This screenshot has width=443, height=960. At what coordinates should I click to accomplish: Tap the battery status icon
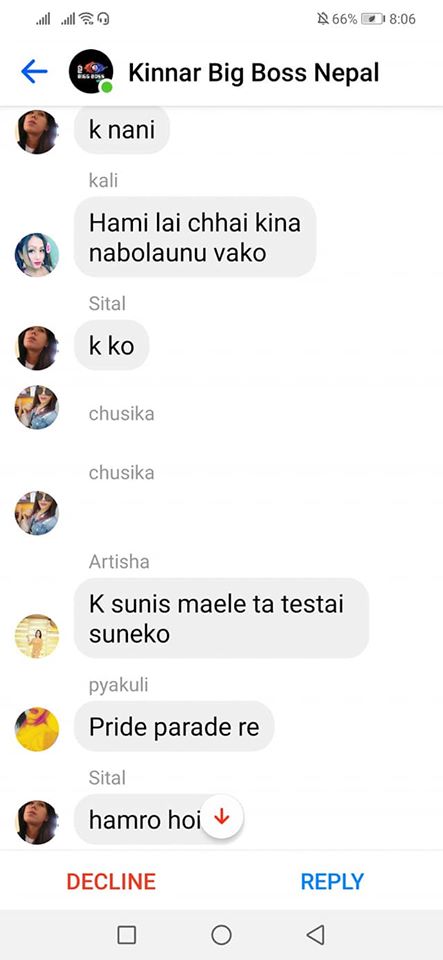pyautogui.click(x=373, y=19)
